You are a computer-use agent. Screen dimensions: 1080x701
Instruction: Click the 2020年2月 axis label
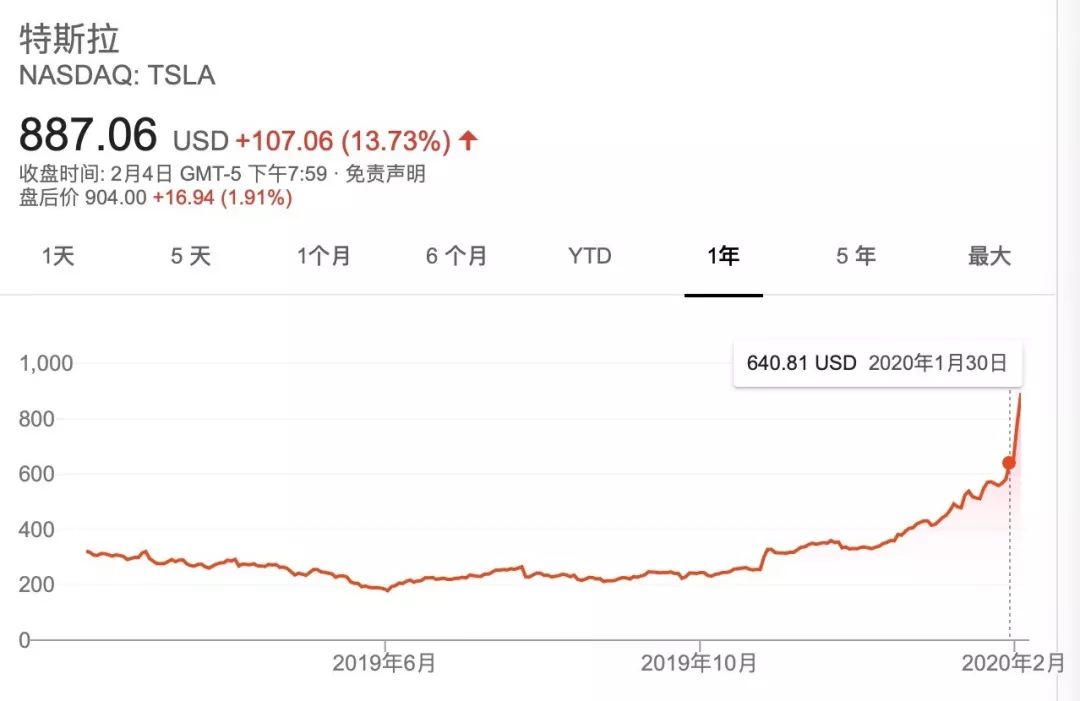(1012, 663)
